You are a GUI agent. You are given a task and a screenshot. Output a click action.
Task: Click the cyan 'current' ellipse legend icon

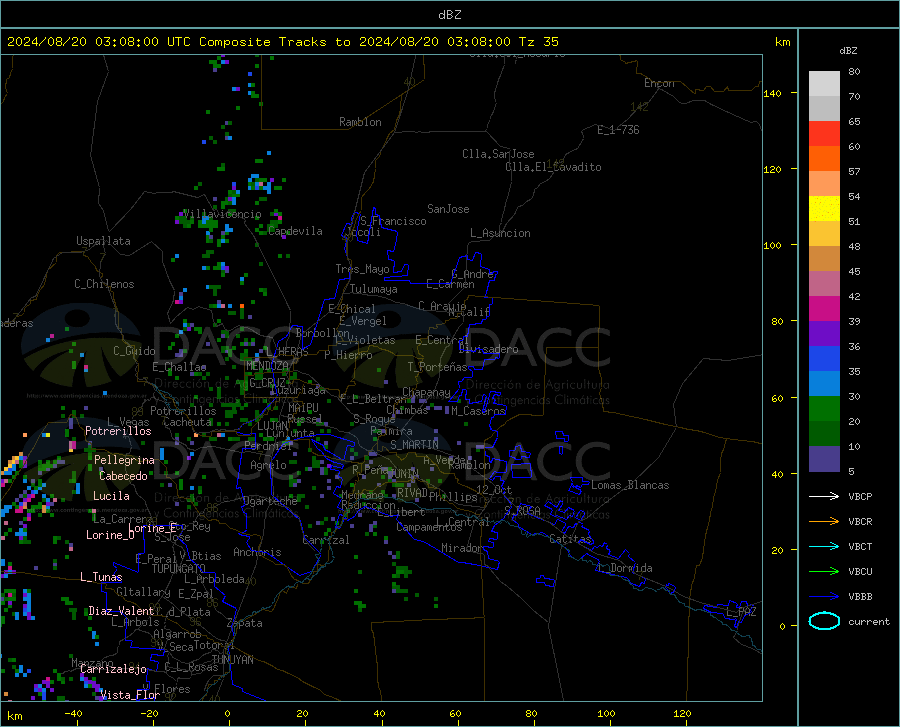click(x=824, y=621)
